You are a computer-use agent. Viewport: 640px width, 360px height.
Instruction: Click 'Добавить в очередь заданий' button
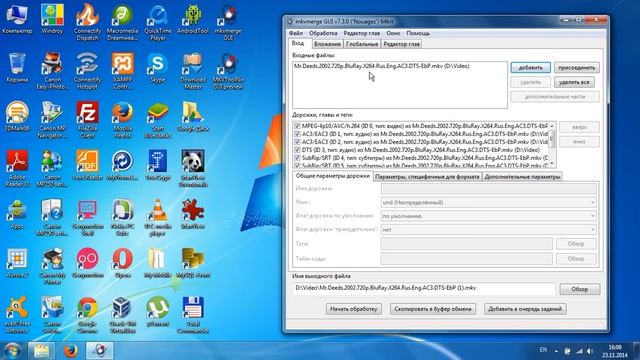525,309
